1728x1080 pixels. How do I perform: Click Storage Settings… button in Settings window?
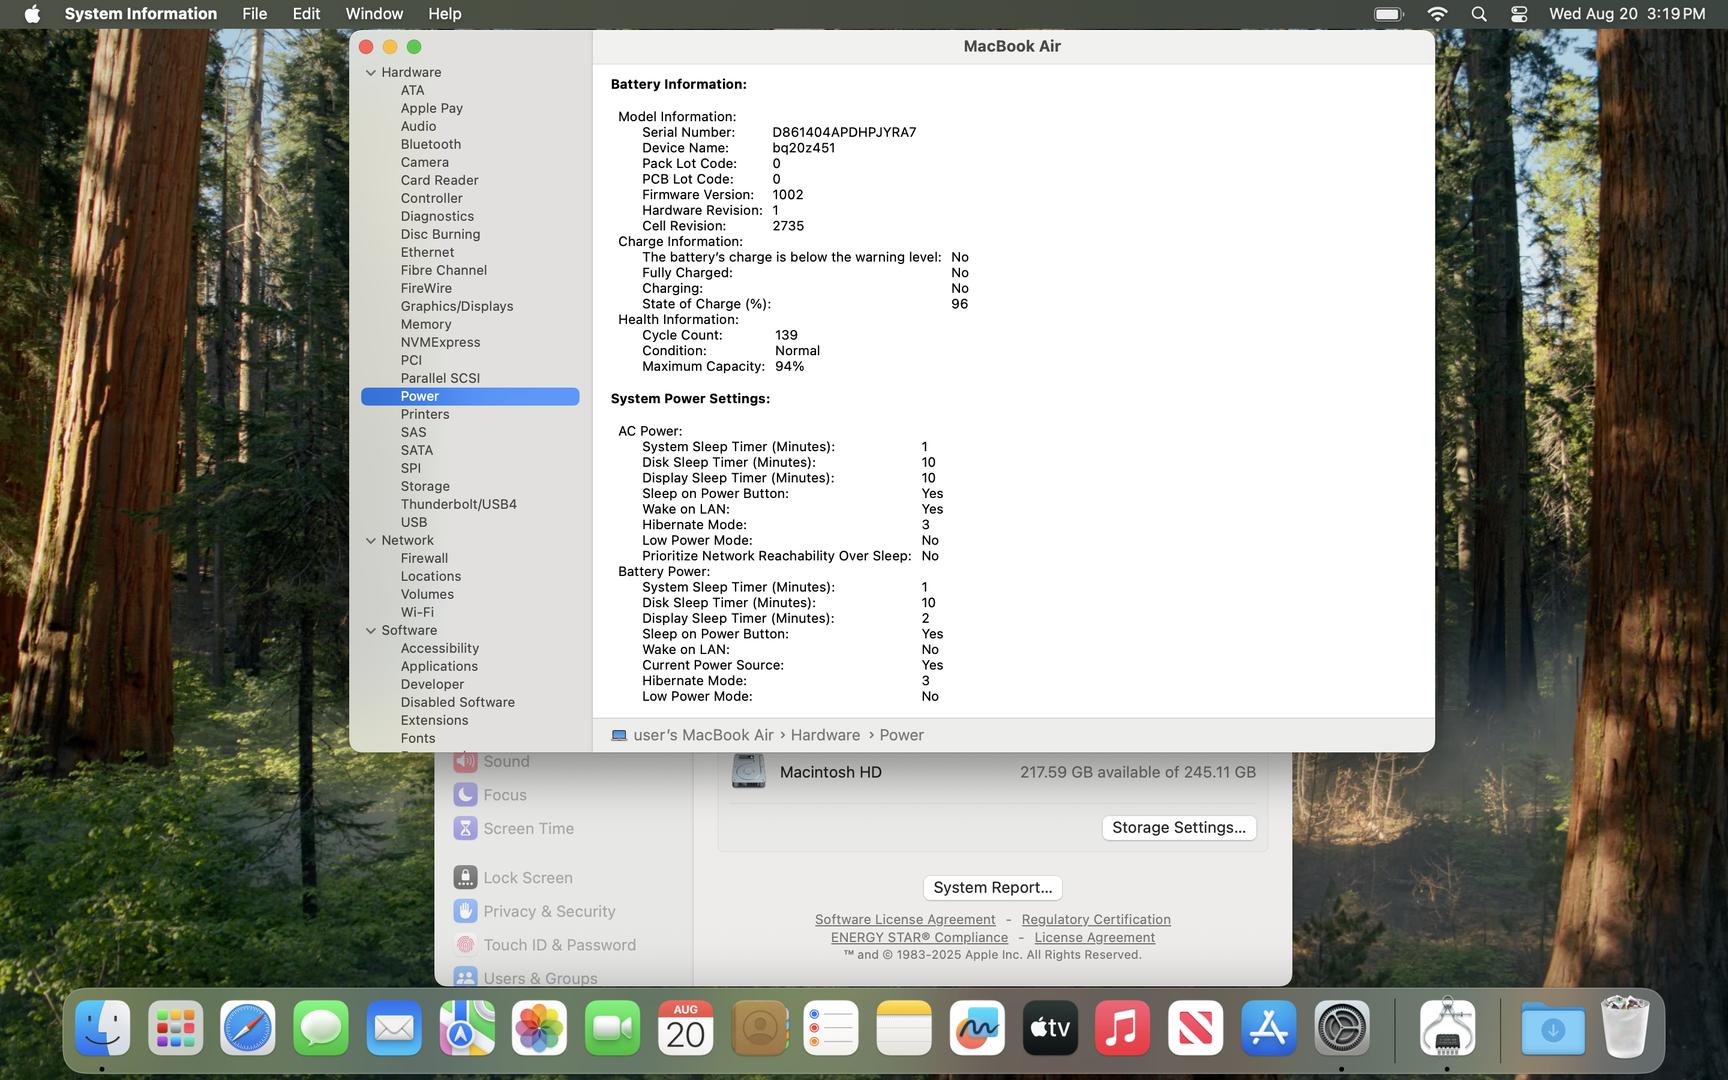[1179, 828]
